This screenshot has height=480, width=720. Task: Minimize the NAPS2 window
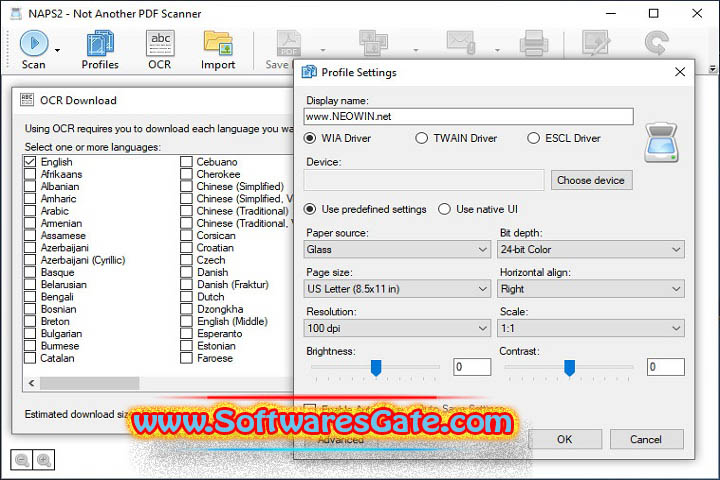click(611, 14)
